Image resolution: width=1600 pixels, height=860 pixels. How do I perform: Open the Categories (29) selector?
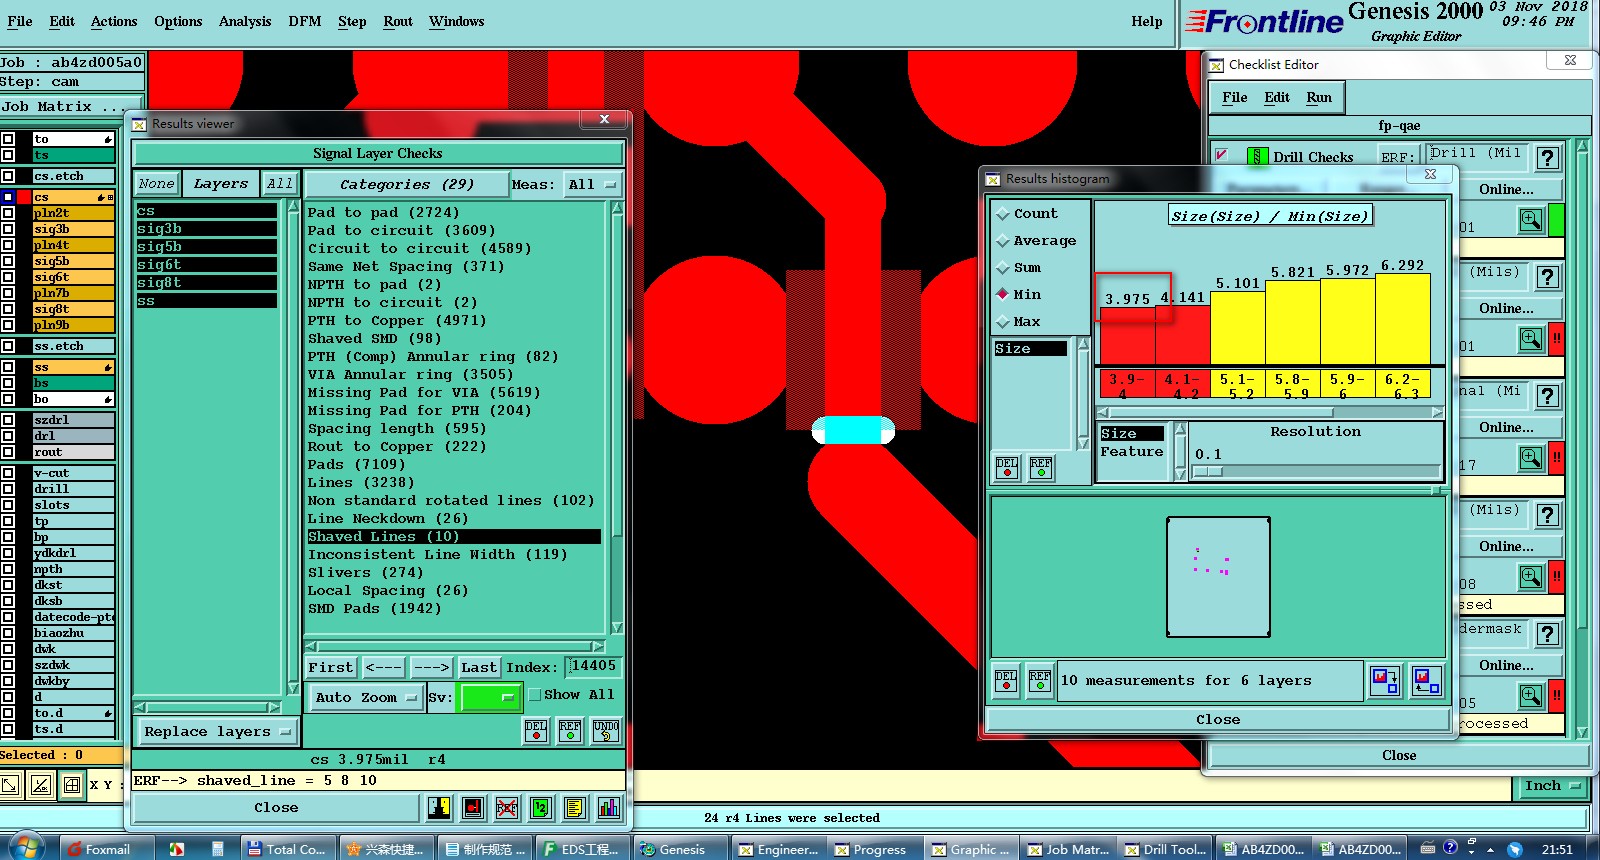click(x=407, y=185)
